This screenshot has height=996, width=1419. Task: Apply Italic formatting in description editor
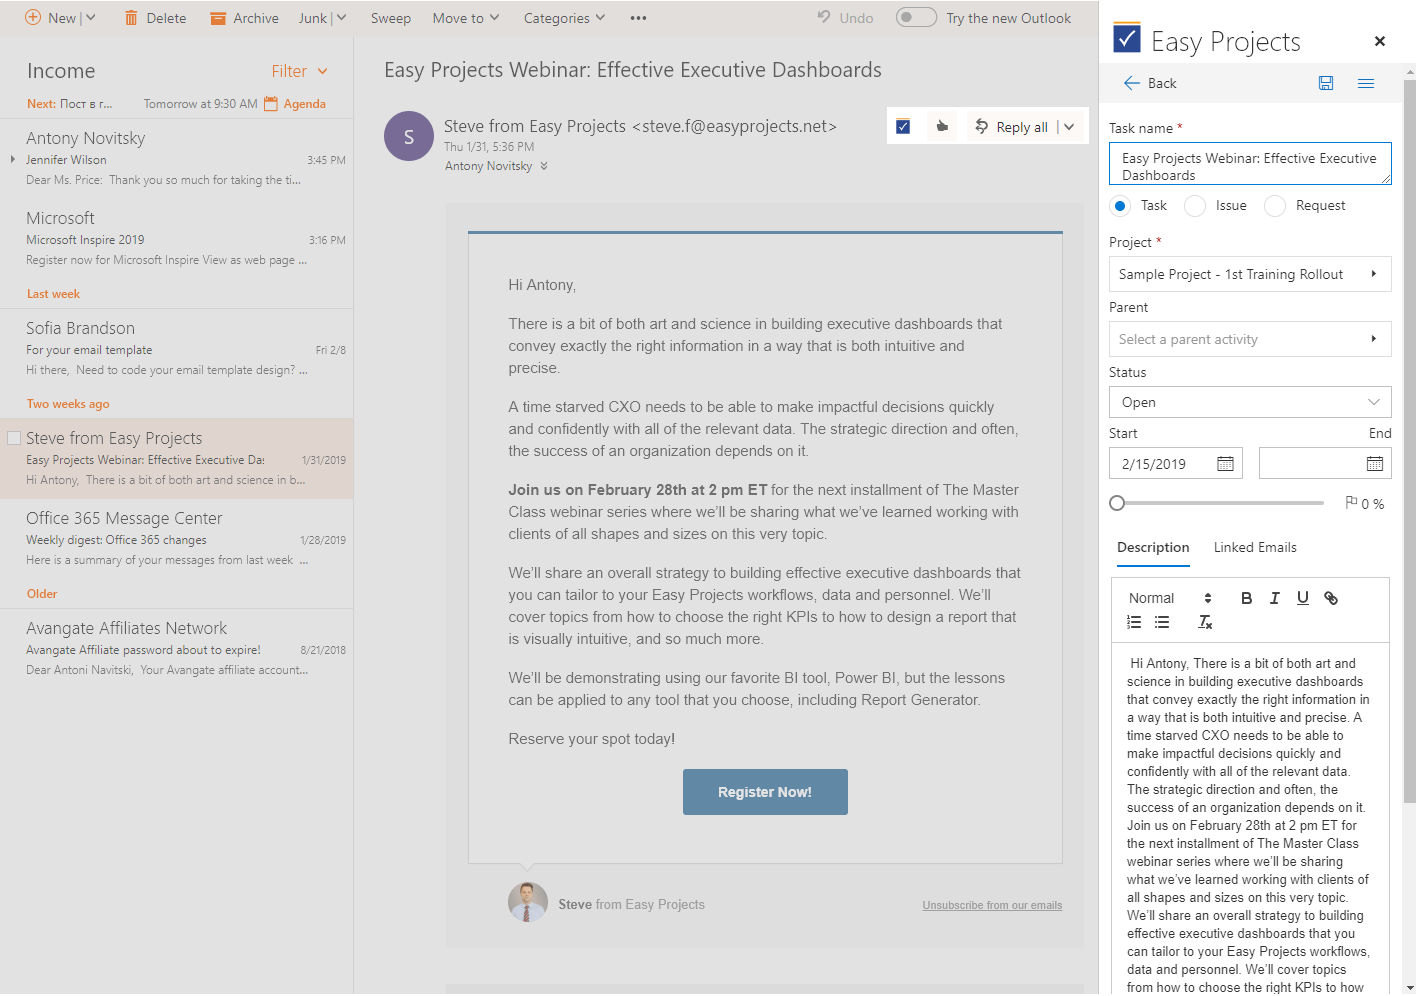[1274, 598]
